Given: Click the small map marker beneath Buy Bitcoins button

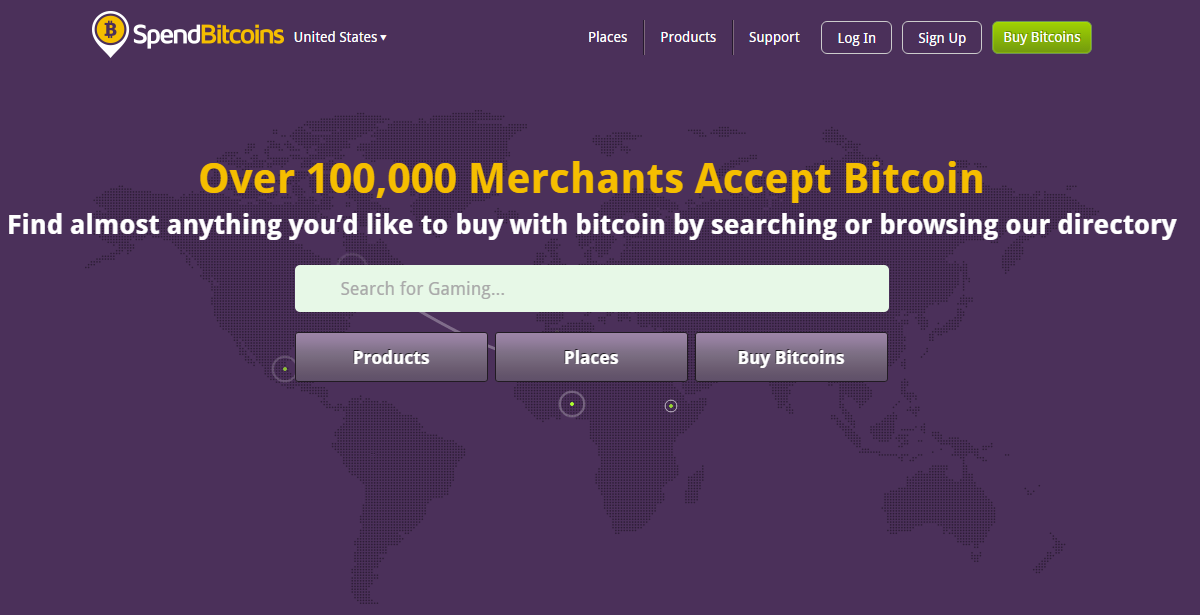Looking at the screenshot, I should (671, 406).
